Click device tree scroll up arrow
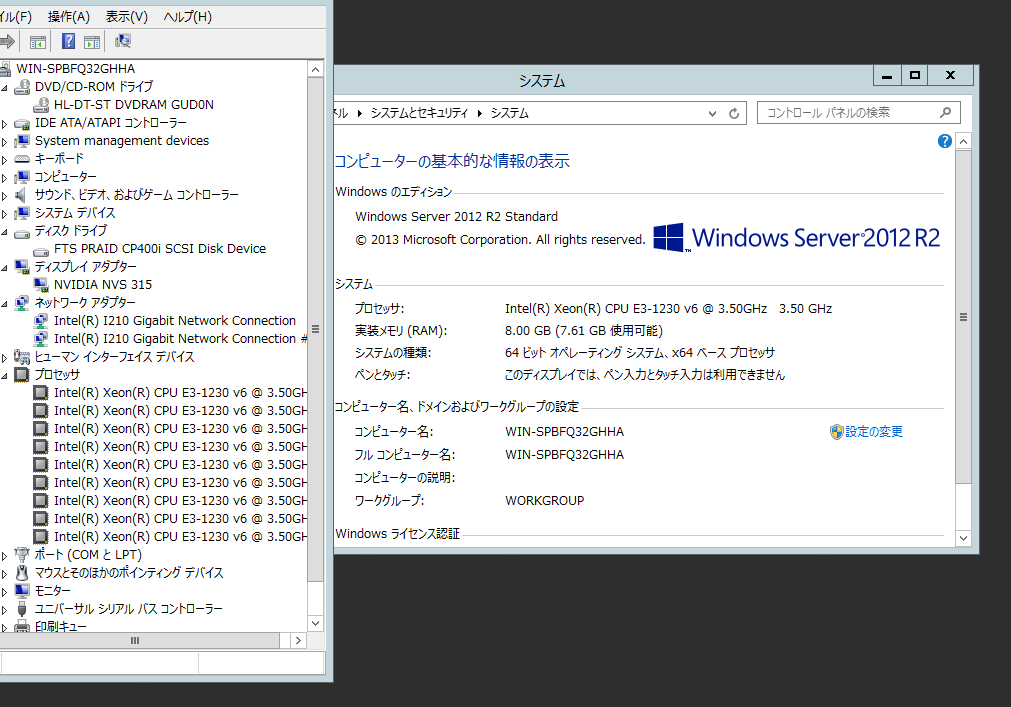The width and height of the screenshot is (1011, 707). click(x=315, y=70)
